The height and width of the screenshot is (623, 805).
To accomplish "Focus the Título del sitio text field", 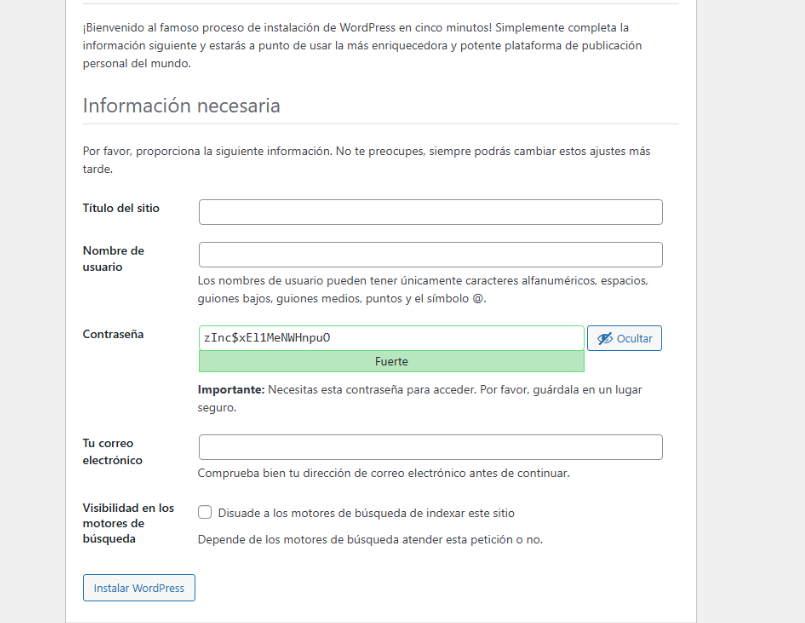I will [430, 212].
